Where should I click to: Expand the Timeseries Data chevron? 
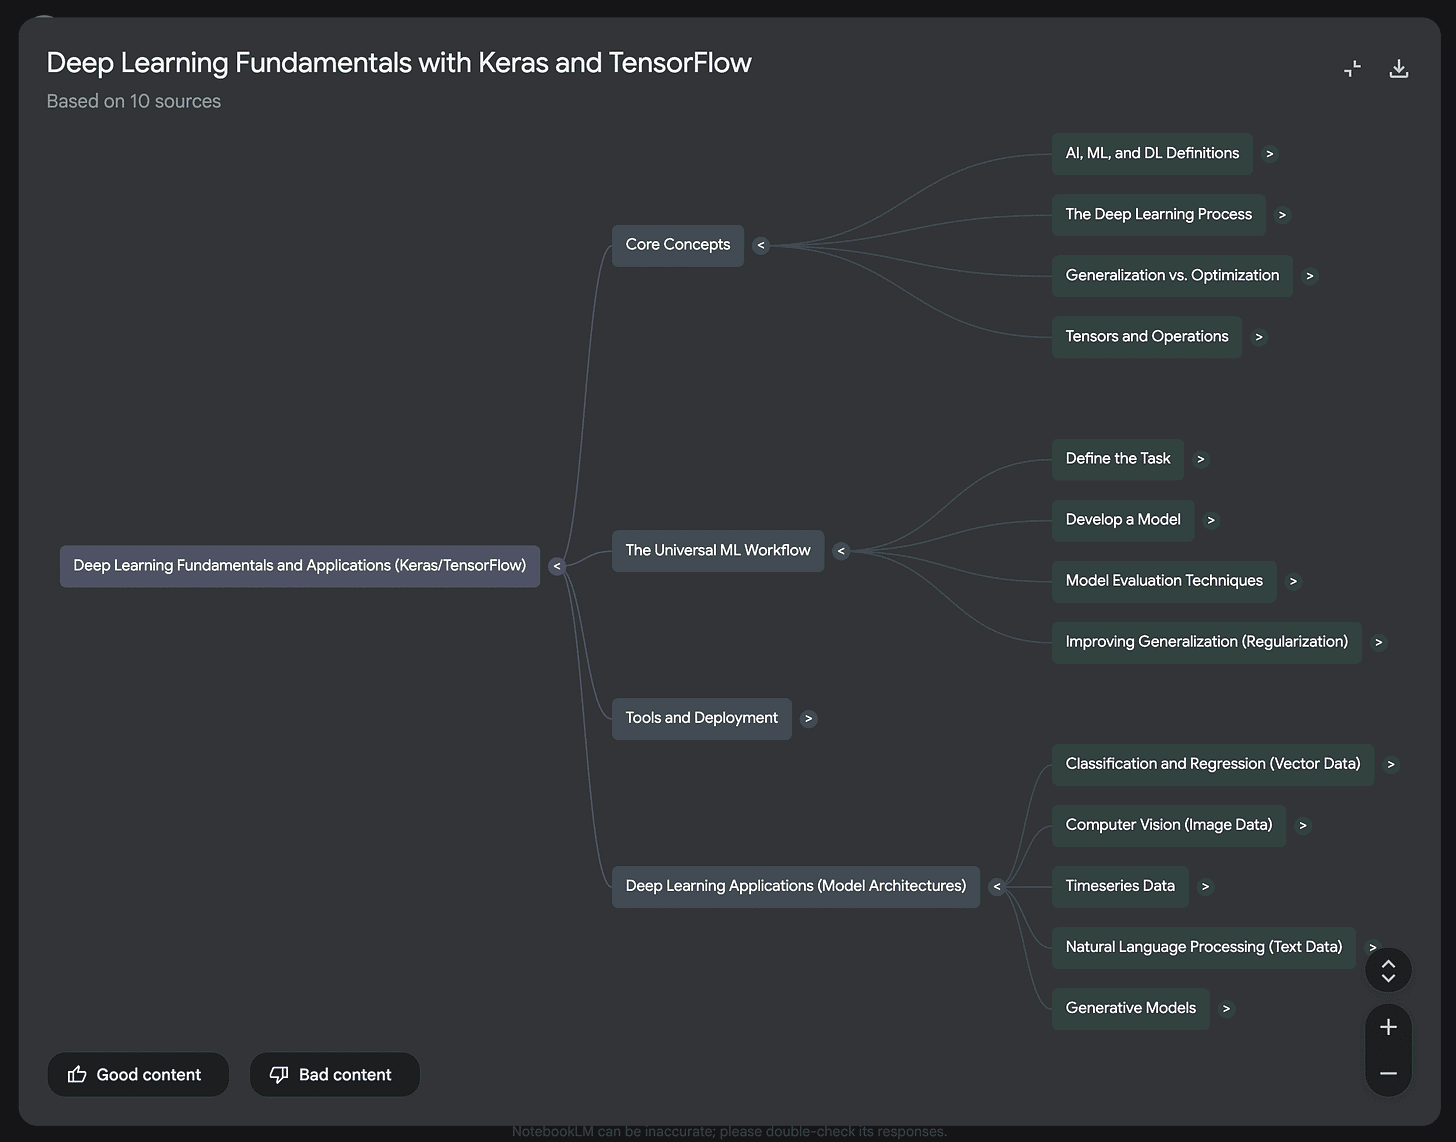point(1205,887)
